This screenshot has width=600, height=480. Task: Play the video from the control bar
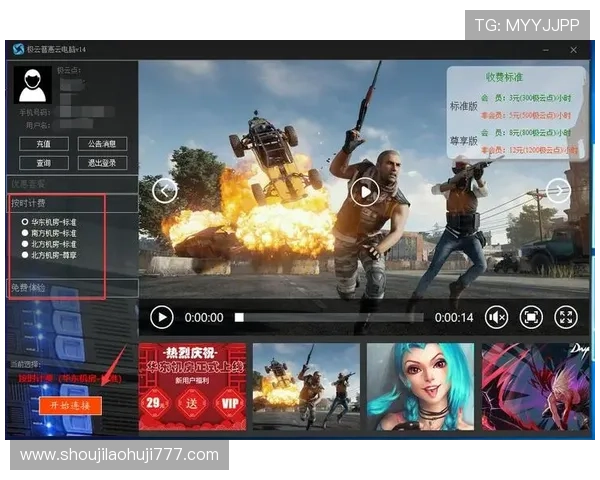pyautogui.click(x=161, y=317)
